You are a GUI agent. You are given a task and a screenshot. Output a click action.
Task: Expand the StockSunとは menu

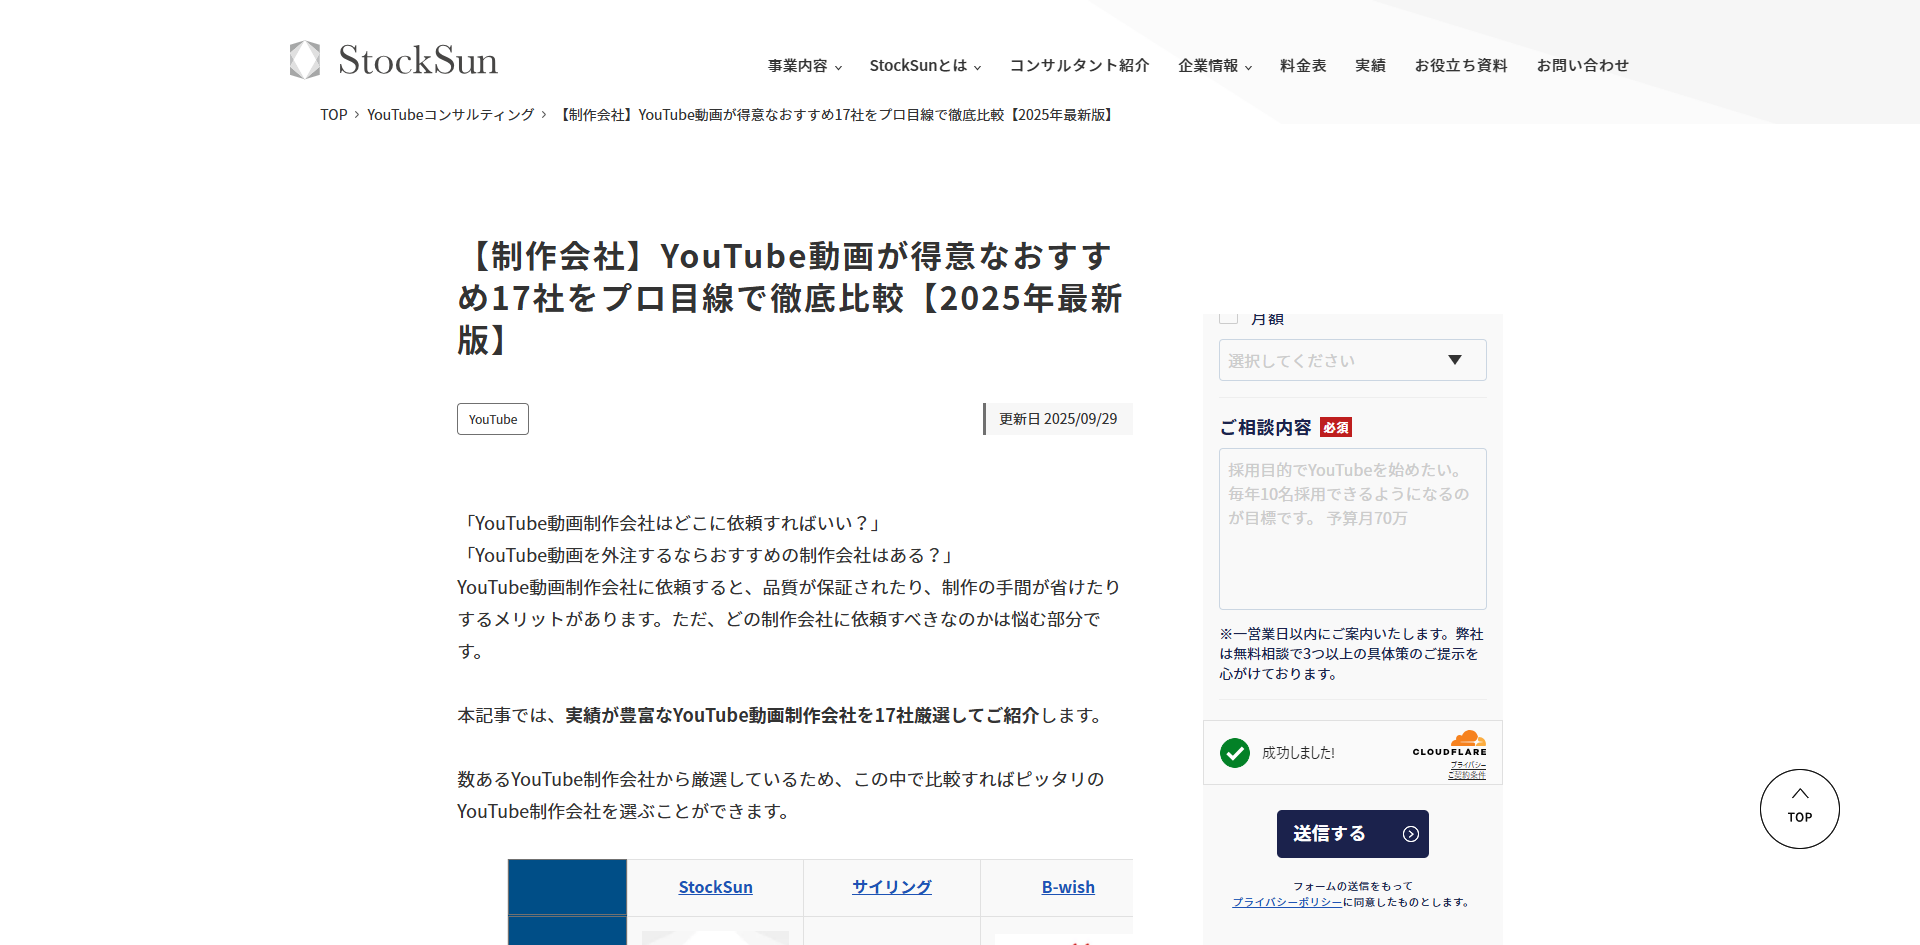[x=924, y=66]
